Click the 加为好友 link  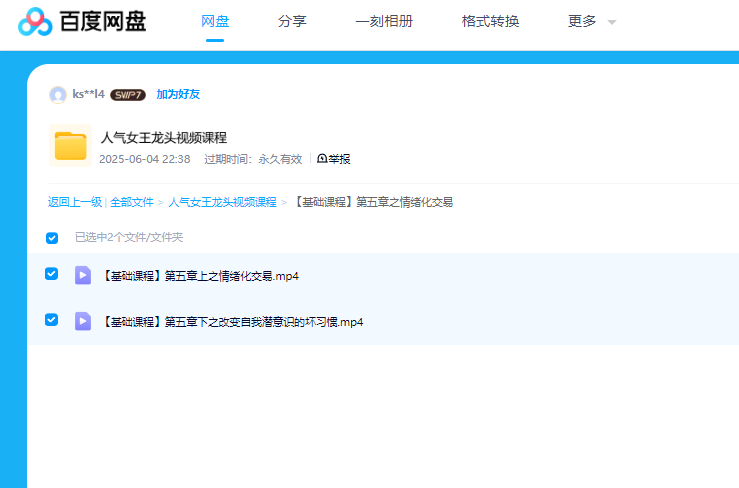[178, 95]
